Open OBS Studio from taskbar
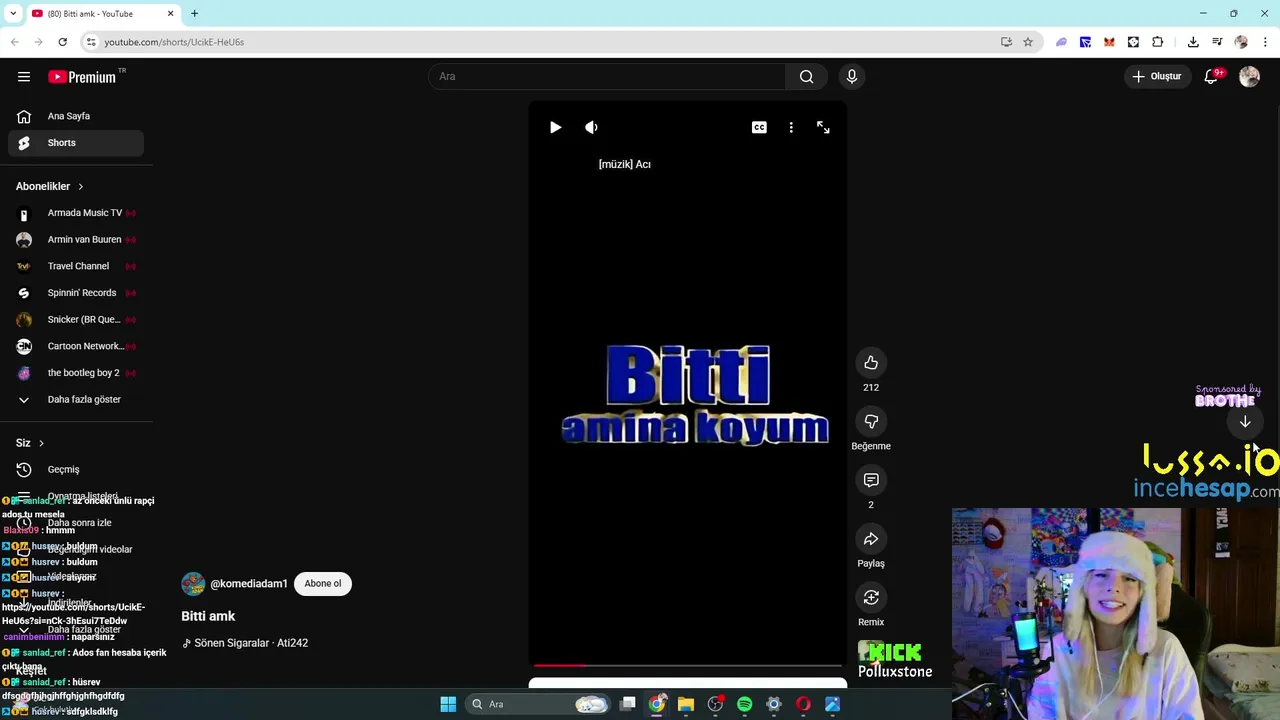Viewport: 1280px width, 720px height. [x=715, y=704]
